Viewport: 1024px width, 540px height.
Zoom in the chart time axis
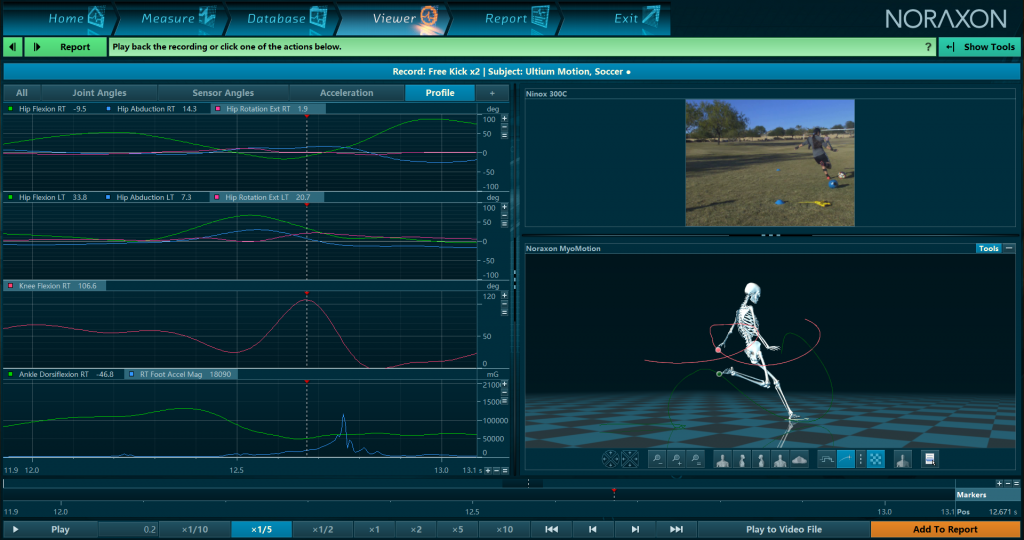click(x=488, y=470)
